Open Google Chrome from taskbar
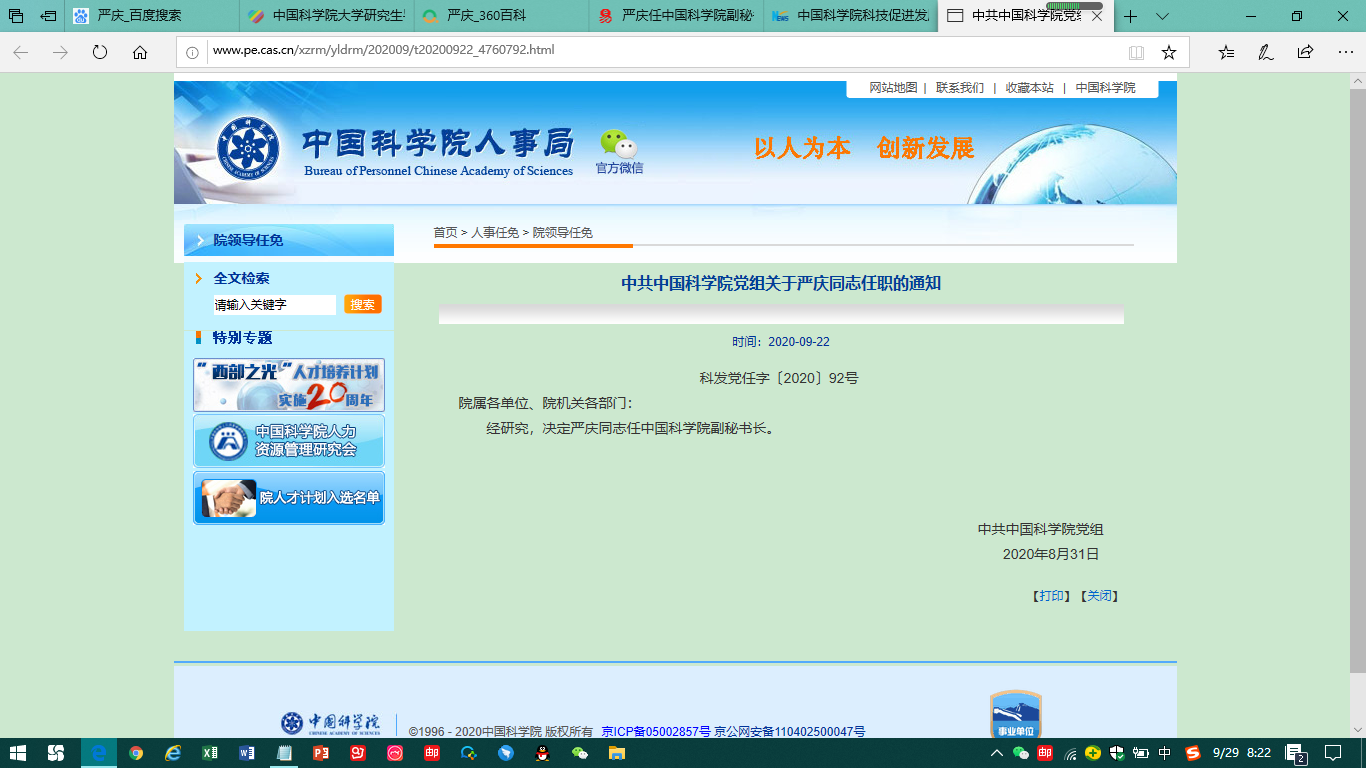 pyautogui.click(x=136, y=753)
